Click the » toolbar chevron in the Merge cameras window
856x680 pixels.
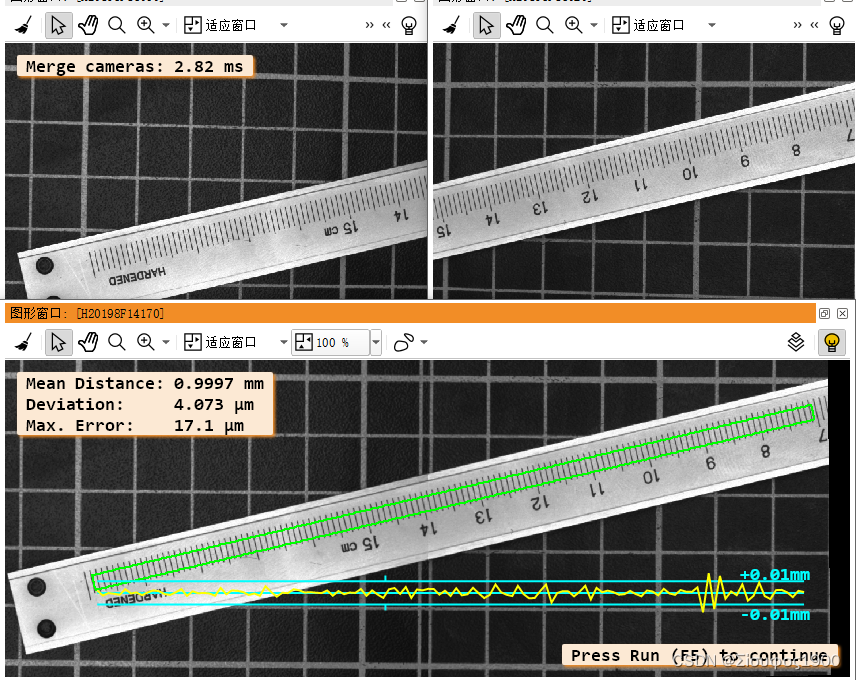pyautogui.click(x=370, y=25)
